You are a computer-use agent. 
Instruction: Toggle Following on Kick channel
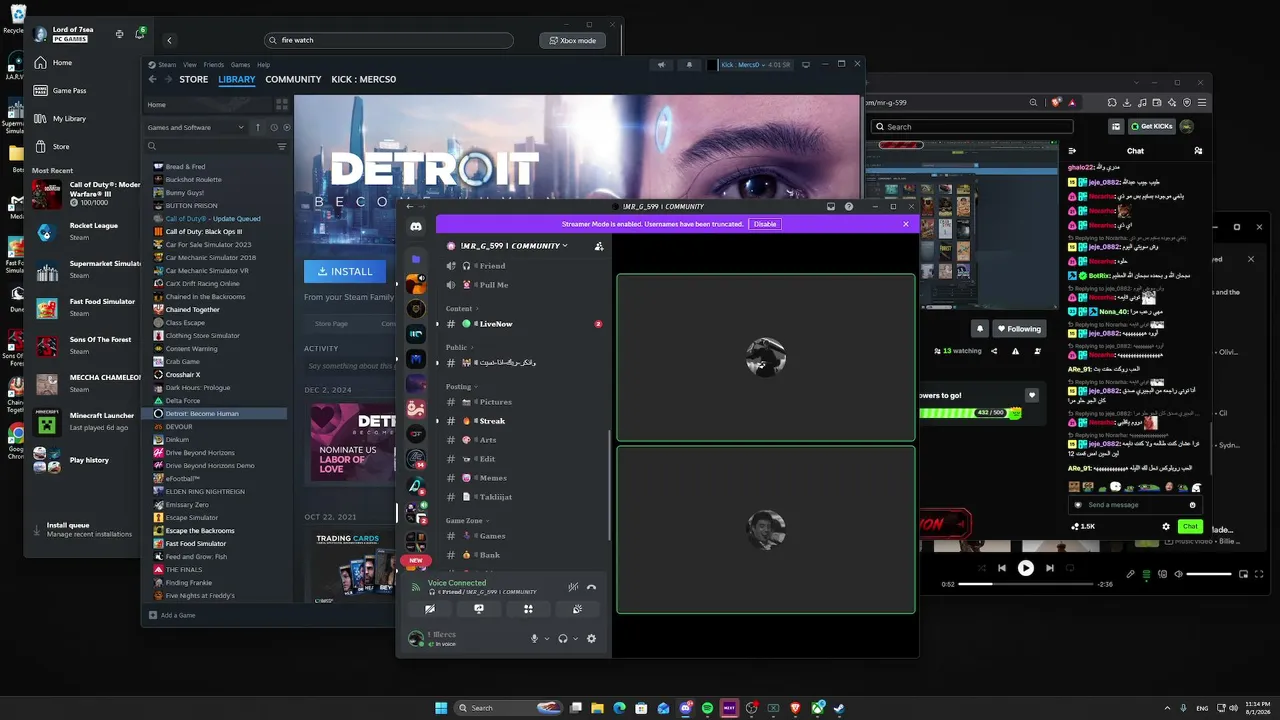[1018, 328]
